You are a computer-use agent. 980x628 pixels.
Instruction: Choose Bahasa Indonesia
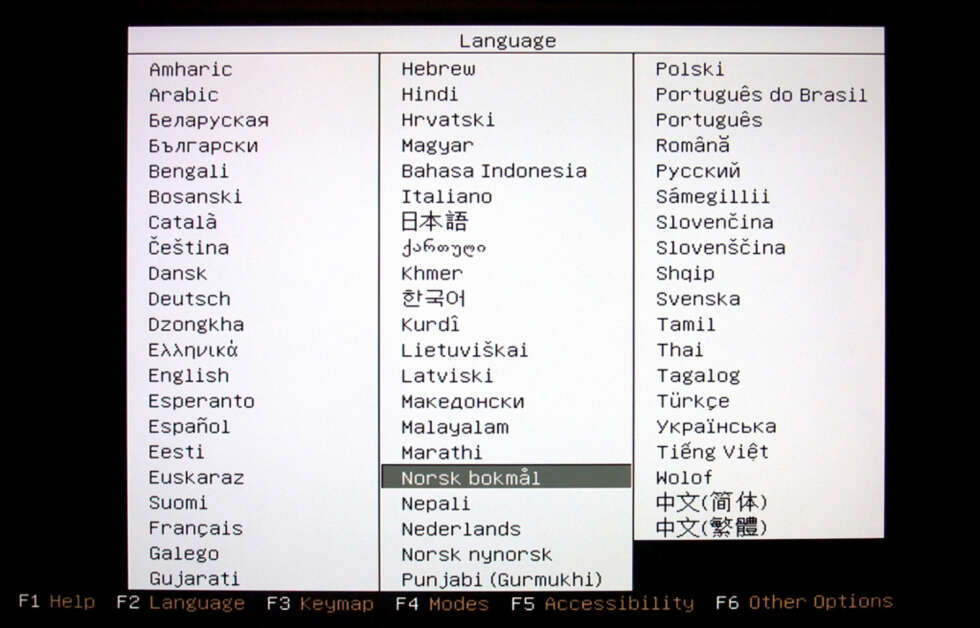(494, 171)
